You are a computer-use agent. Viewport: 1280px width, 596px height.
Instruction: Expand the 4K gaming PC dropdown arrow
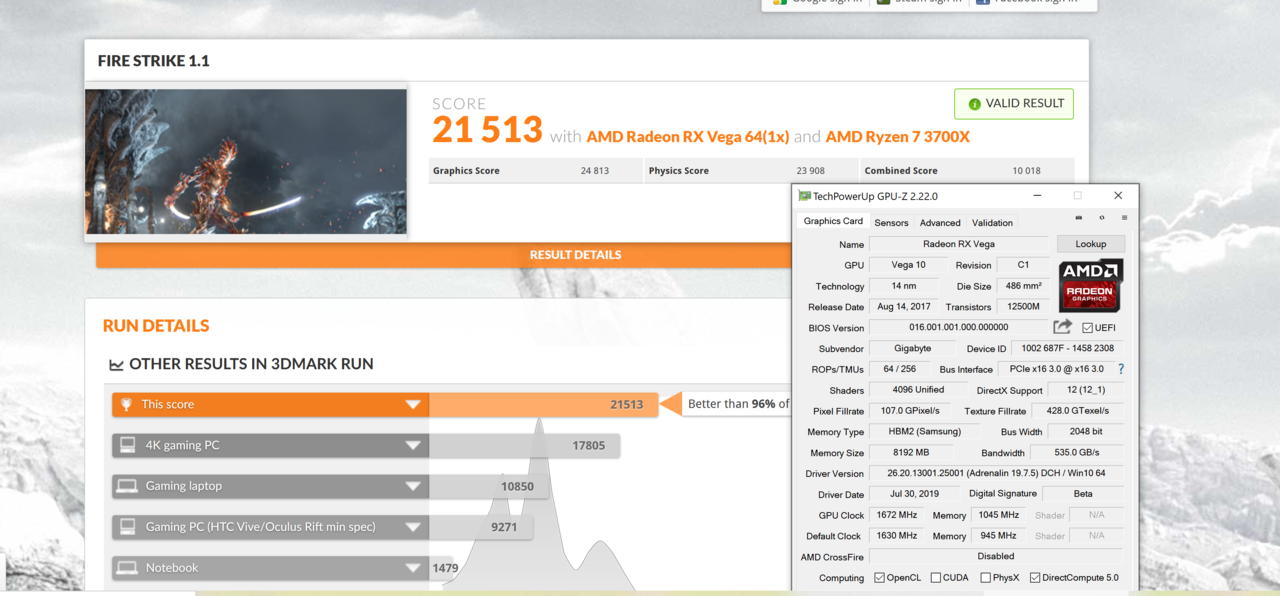coord(412,446)
